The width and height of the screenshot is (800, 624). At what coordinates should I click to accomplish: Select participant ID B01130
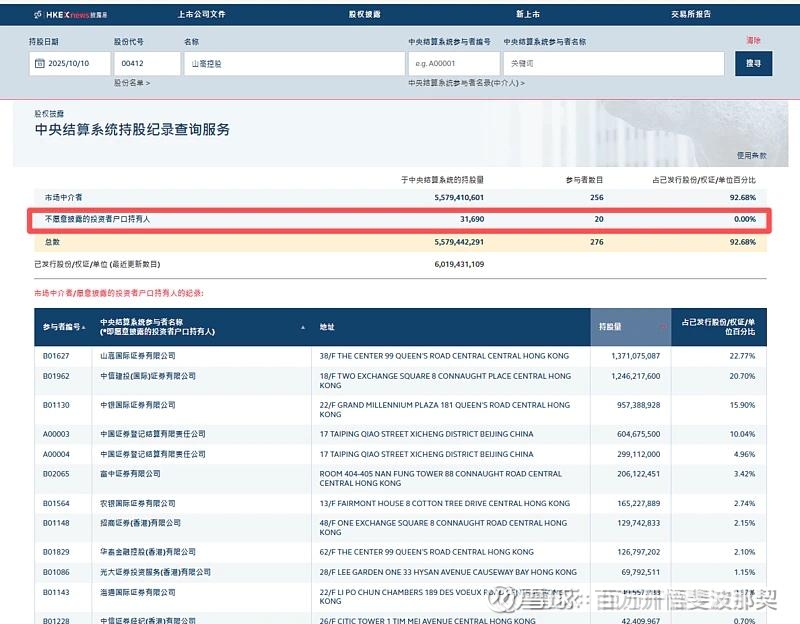(x=56, y=405)
